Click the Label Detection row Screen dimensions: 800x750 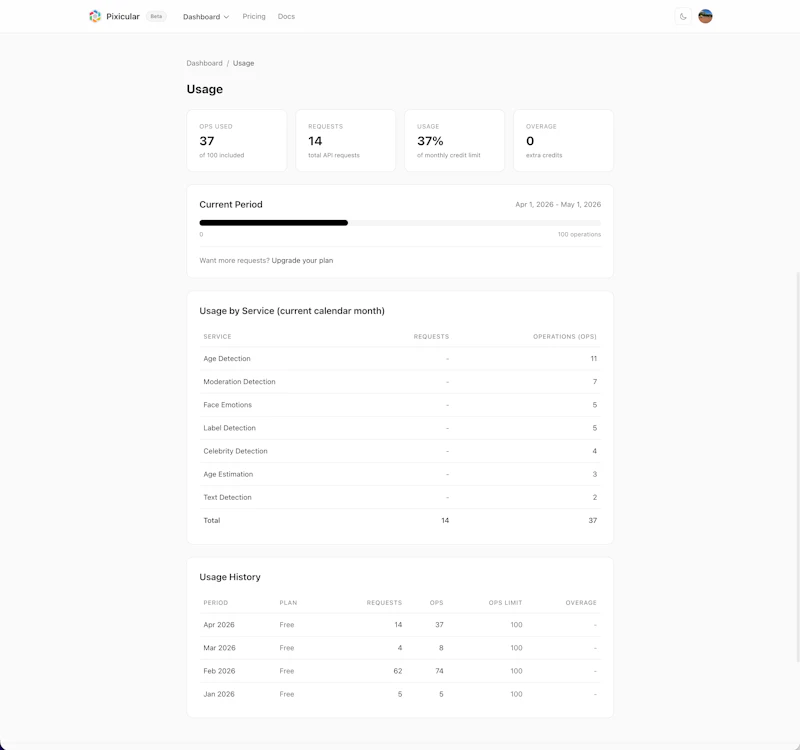pyautogui.click(x=400, y=428)
